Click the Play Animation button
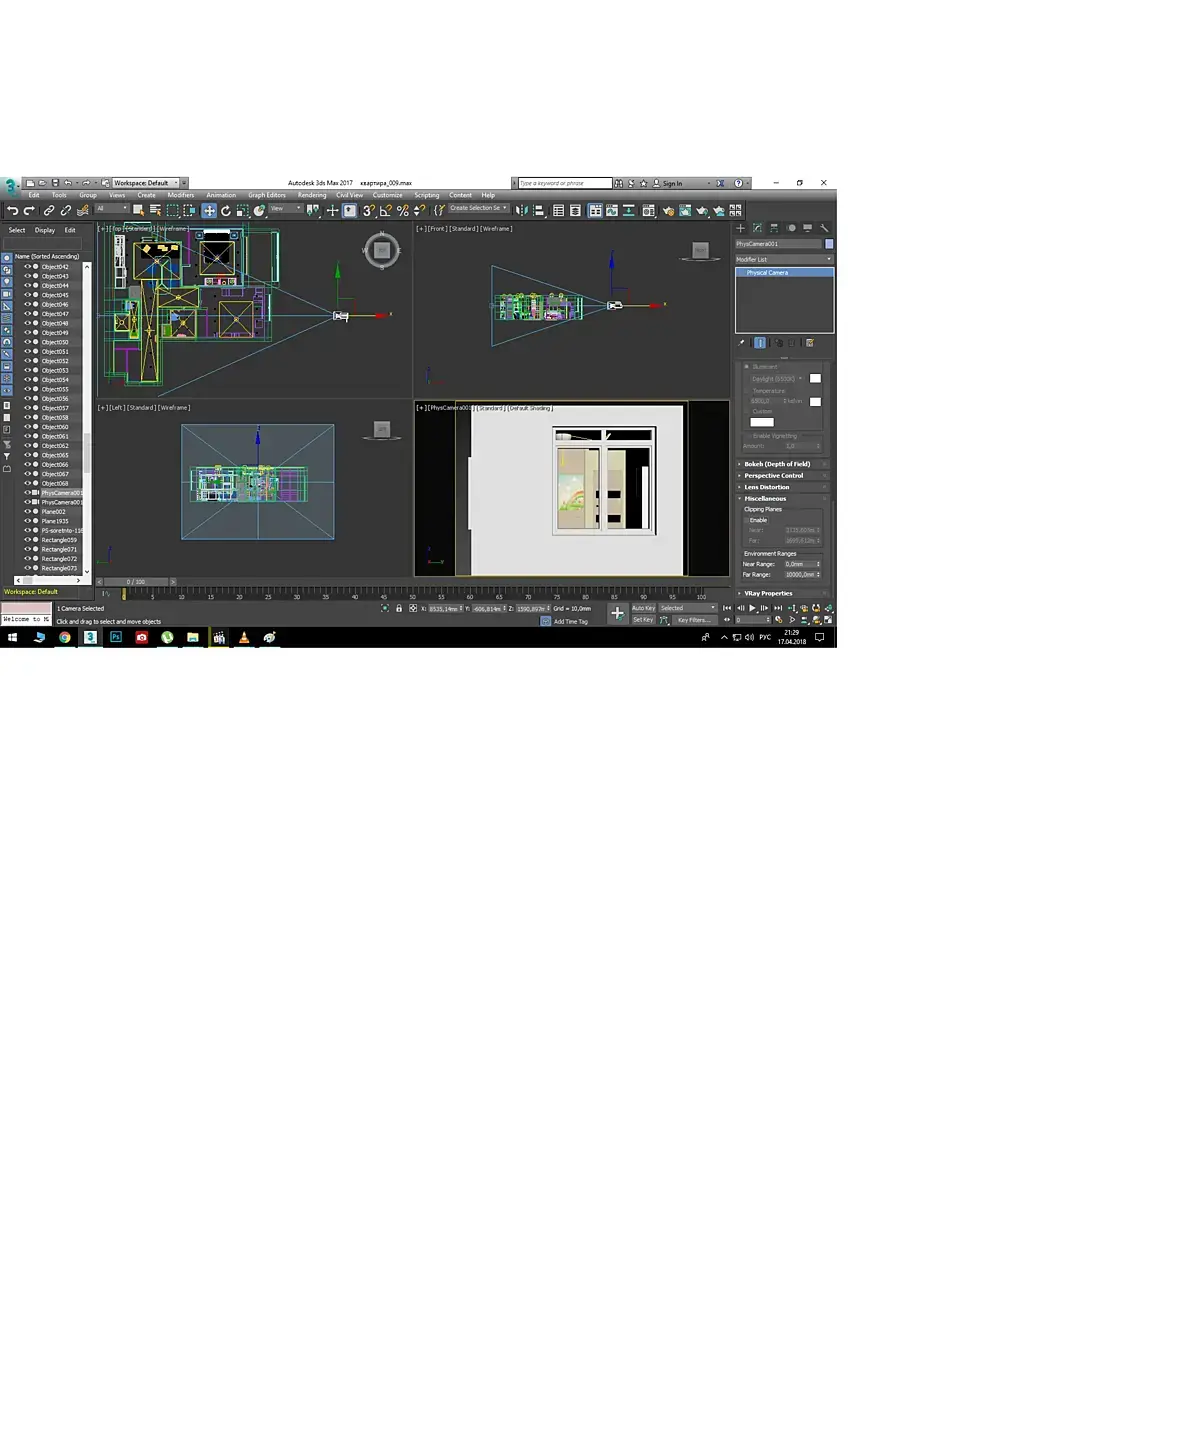The image size is (1180, 1442). pyautogui.click(x=753, y=608)
